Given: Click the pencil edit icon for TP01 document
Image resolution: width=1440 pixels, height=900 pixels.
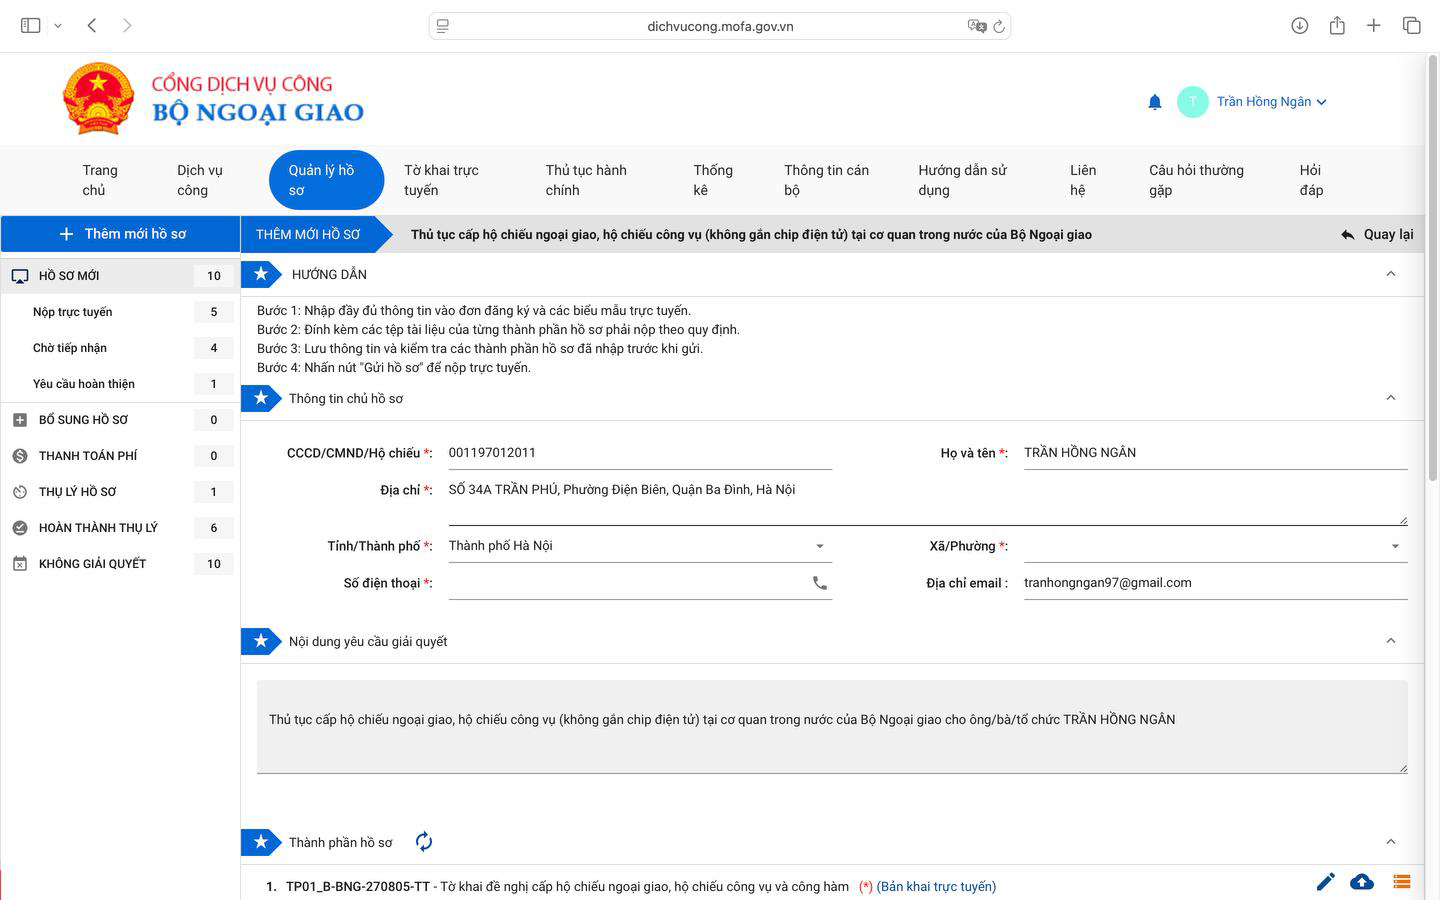Looking at the screenshot, I should point(1325,882).
